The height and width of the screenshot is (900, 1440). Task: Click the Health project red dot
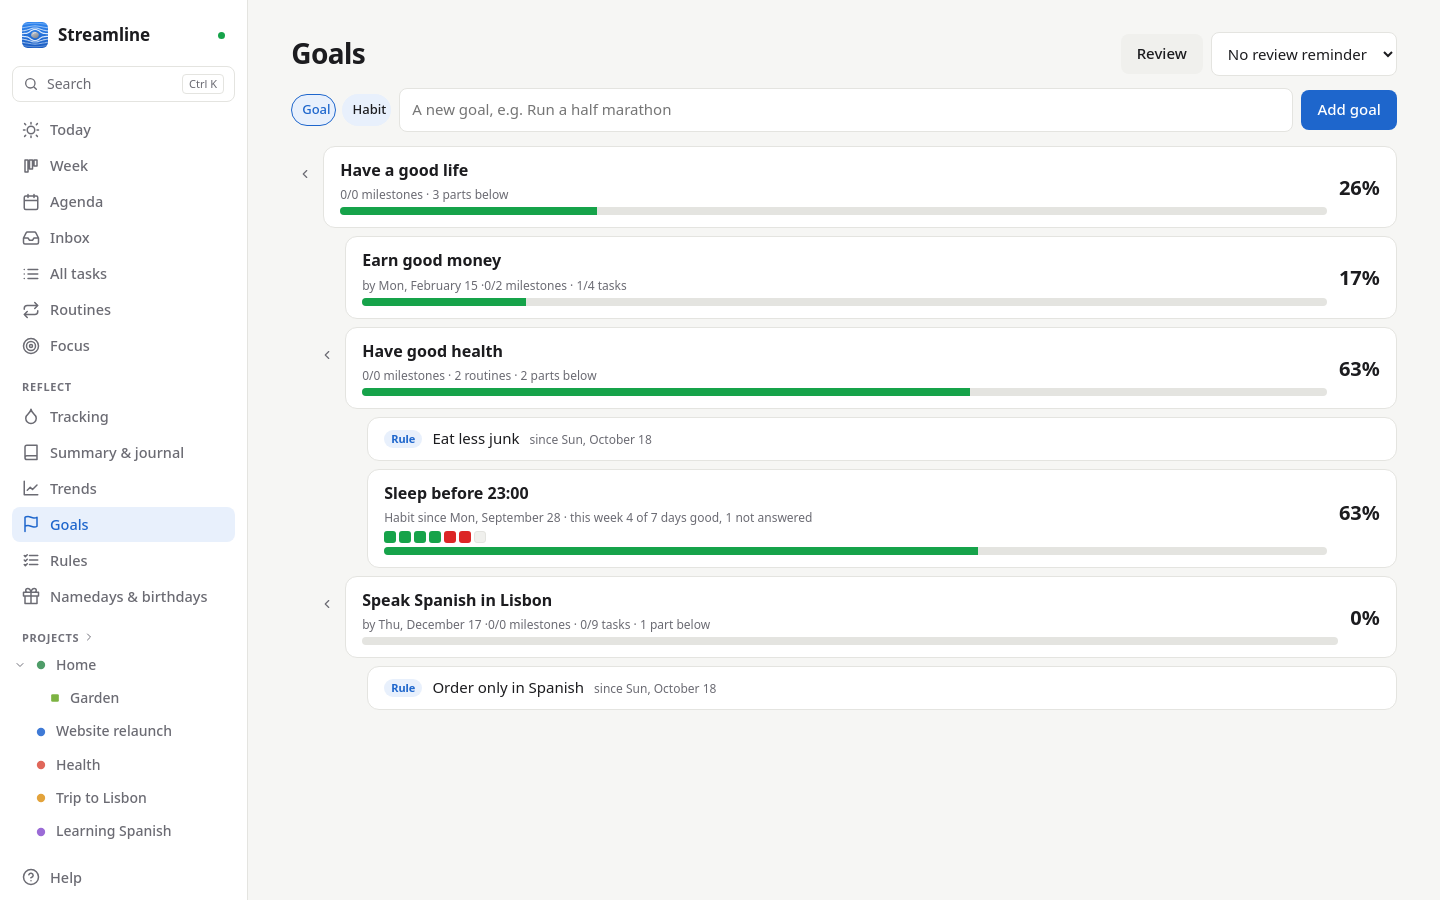41,765
